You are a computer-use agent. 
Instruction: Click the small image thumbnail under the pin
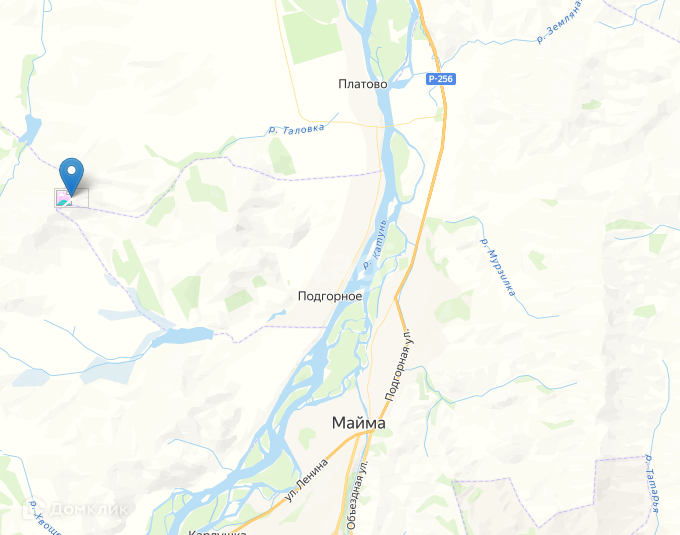click(x=64, y=198)
